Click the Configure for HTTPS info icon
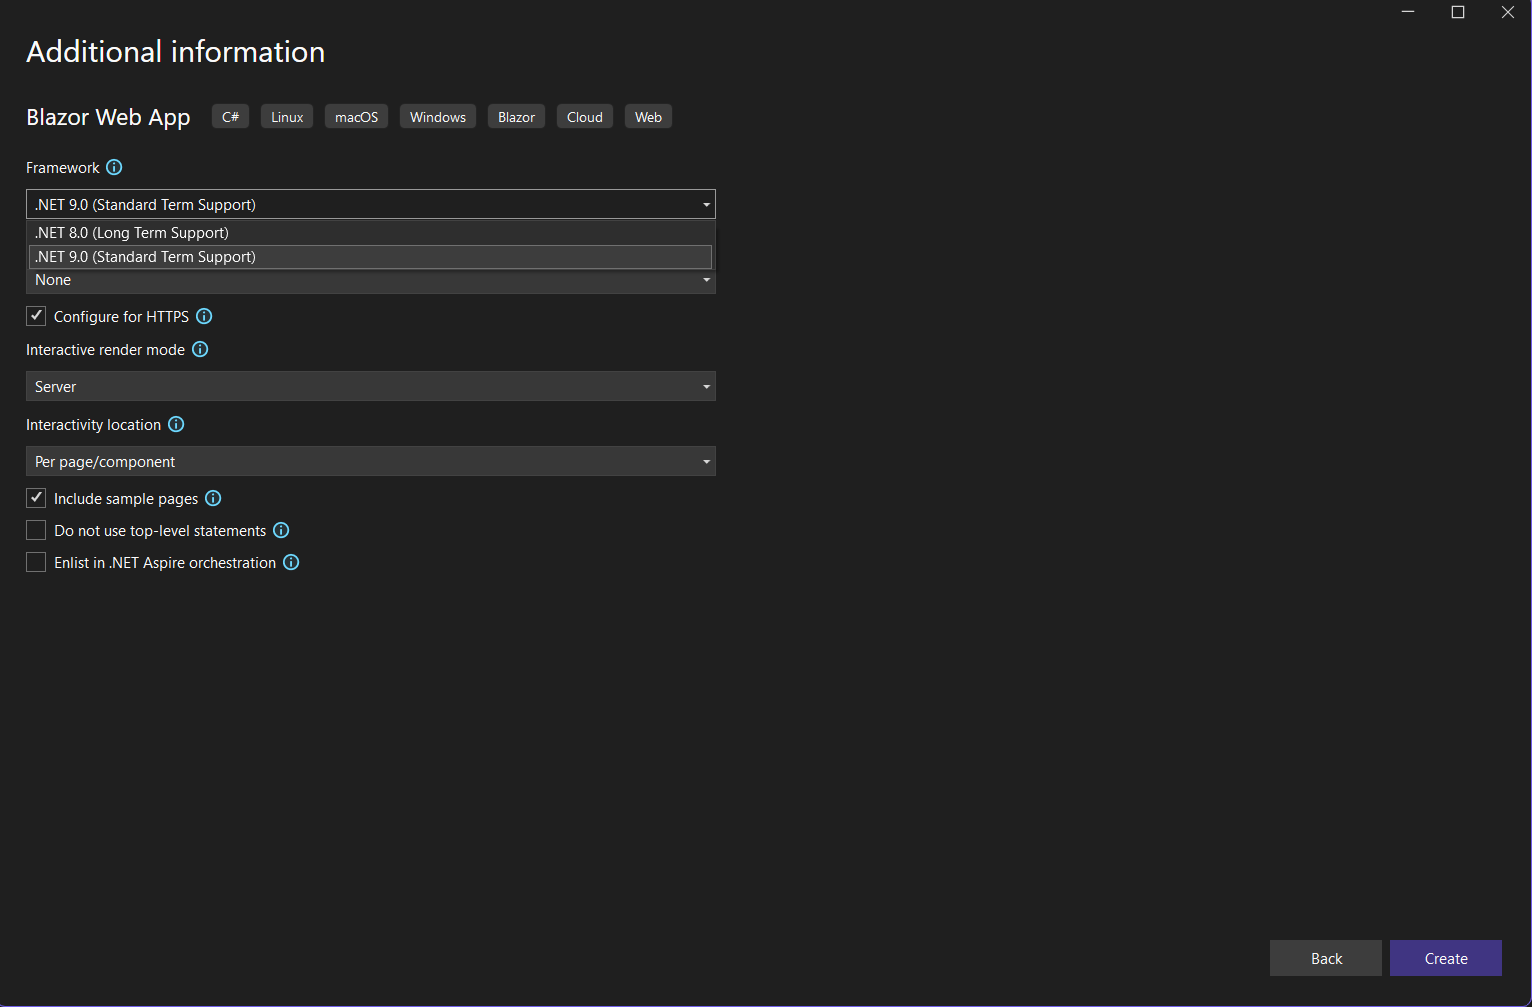 pyautogui.click(x=204, y=316)
